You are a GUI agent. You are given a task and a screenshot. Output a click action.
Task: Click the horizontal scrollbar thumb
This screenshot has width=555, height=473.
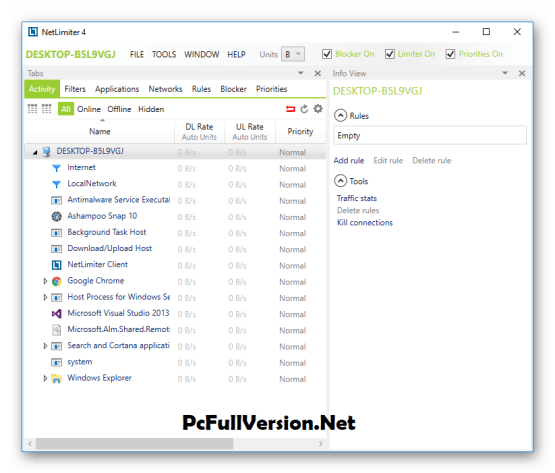tap(135, 443)
